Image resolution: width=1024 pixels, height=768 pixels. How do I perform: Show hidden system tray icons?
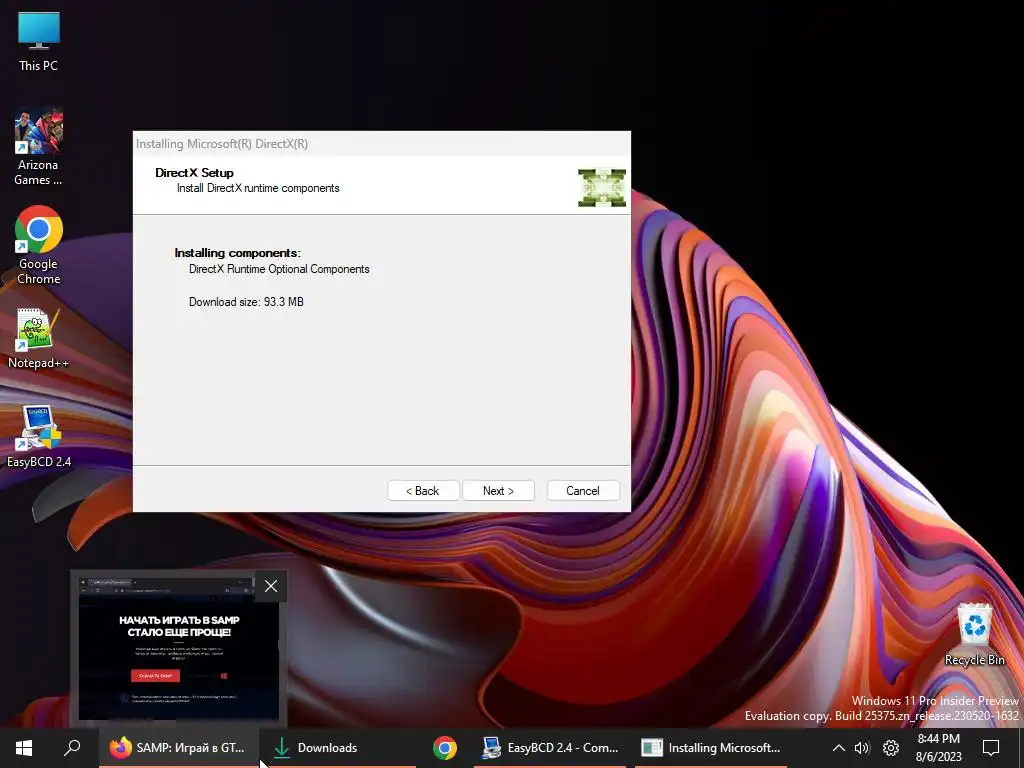click(839, 748)
